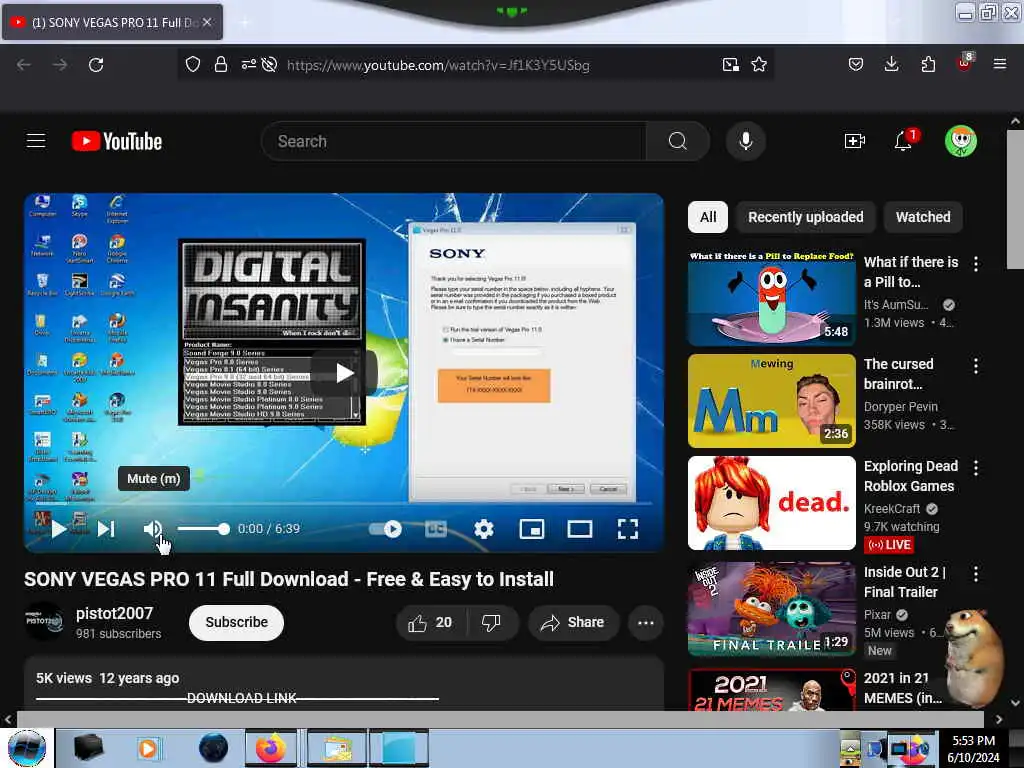Image resolution: width=1024 pixels, height=768 pixels.
Task: Click the red extension icon with badge
Action: coord(965,63)
